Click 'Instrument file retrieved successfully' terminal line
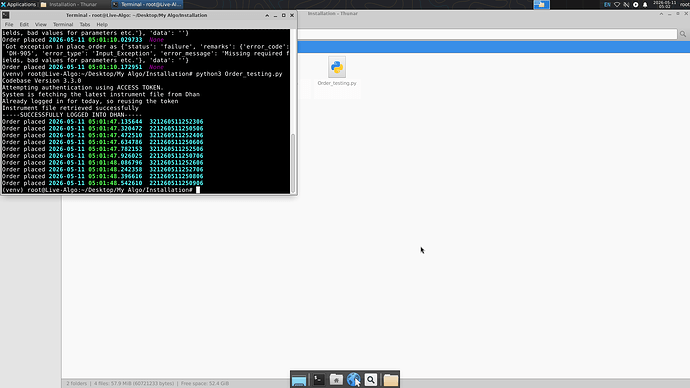 tap(70, 108)
